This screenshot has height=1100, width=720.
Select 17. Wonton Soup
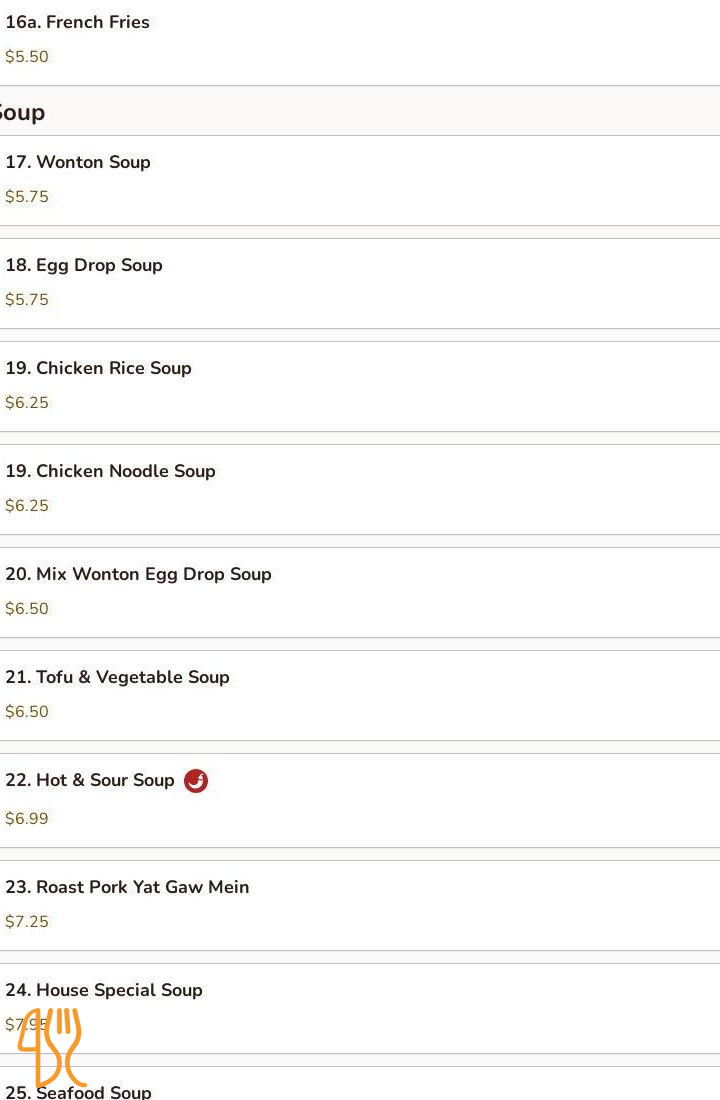coord(78,162)
